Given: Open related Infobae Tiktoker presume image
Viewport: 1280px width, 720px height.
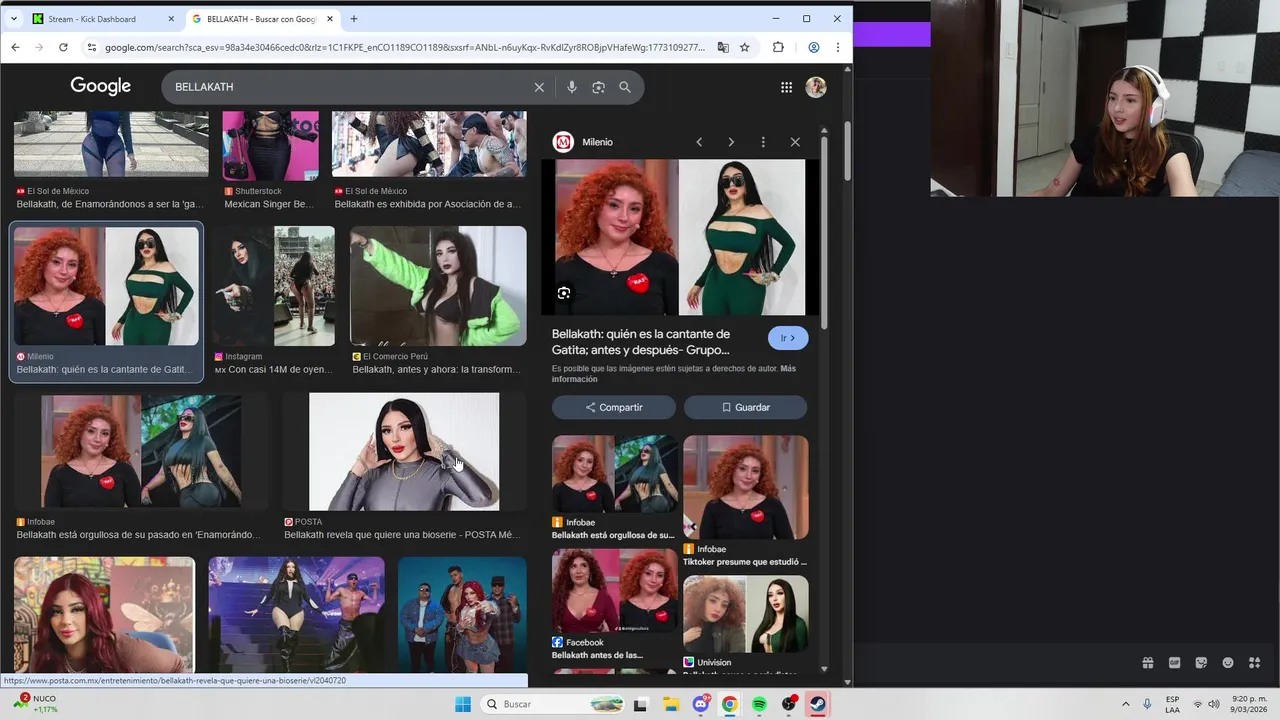Looking at the screenshot, I should coord(746,487).
